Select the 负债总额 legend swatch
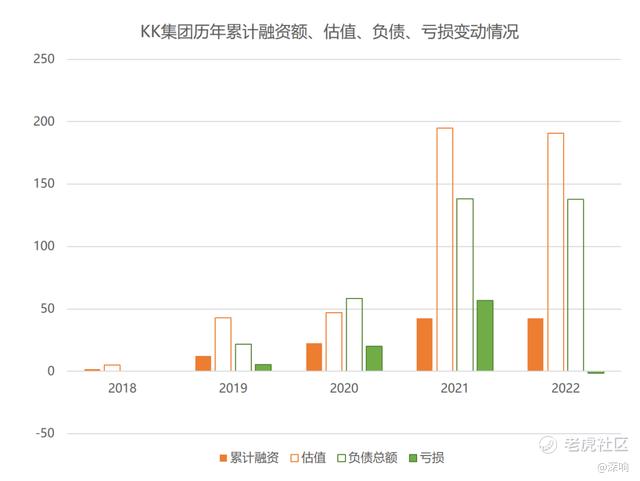The height and width of the screenshot is (481, 640). (342, 458)
